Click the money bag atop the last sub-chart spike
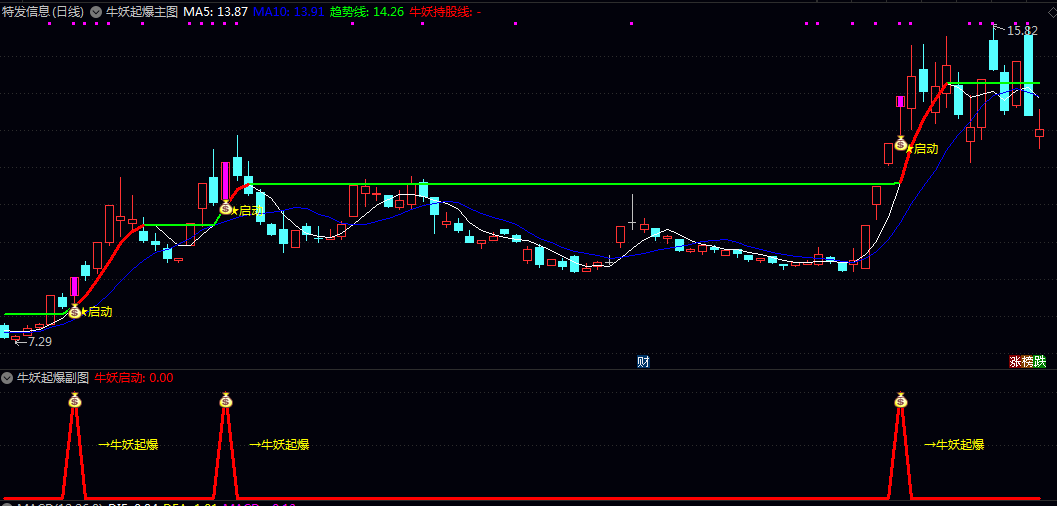The height and width of the screenshot is (506, 1057). pos(901,400)
